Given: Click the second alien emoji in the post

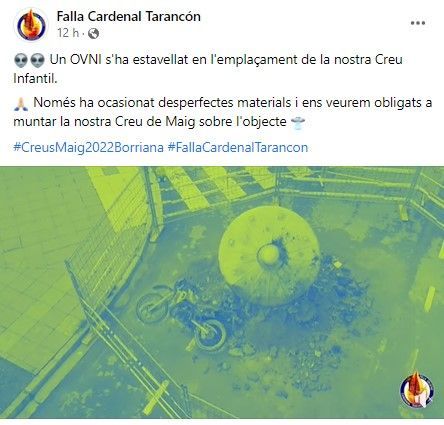Looking at the screenshot, I should [37, 60].
